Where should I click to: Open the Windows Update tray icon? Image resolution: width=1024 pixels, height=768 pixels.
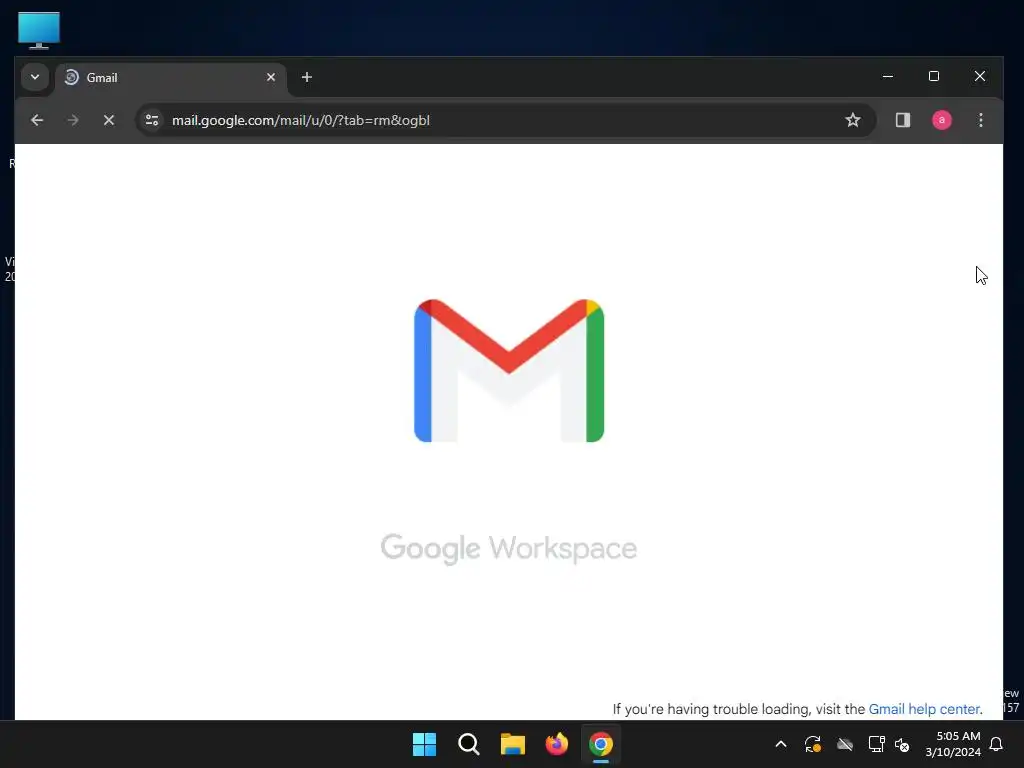813,744
